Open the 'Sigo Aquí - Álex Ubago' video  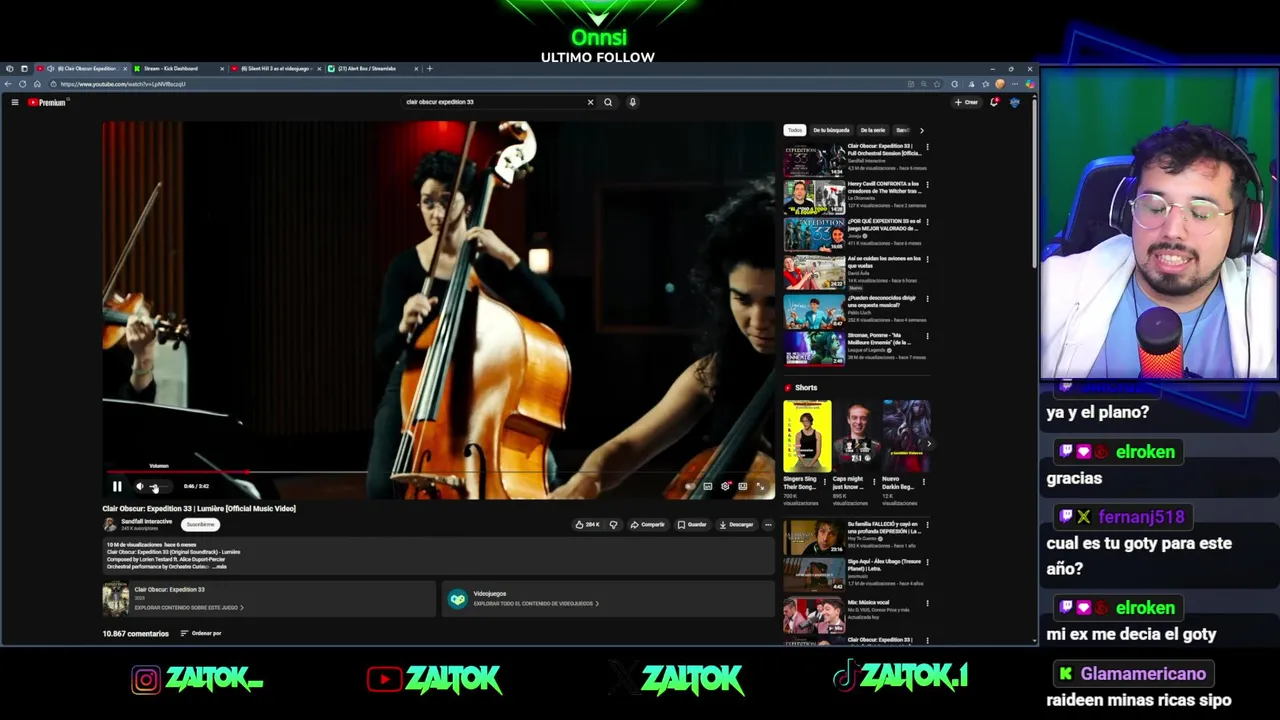pos(814,574)
